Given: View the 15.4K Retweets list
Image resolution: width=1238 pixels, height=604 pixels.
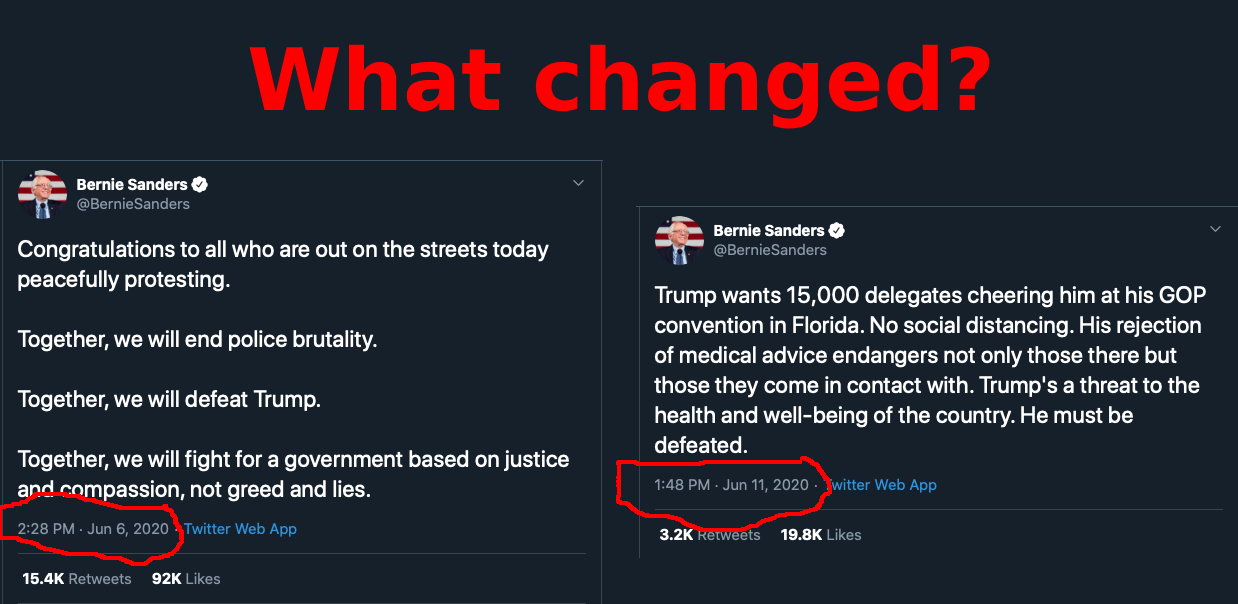Looking at the screenshot, I should (x=77, y=579).
